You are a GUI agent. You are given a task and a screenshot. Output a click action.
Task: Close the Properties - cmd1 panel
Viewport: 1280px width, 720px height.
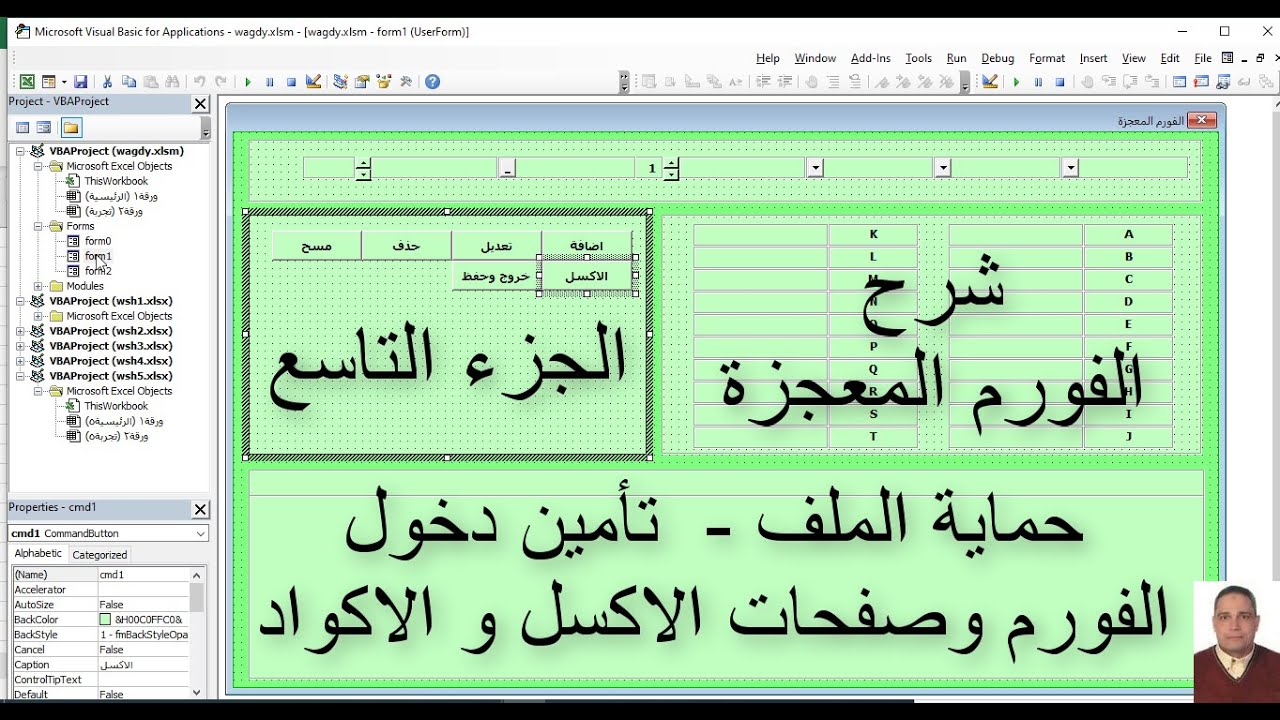[x=200, y=509]
